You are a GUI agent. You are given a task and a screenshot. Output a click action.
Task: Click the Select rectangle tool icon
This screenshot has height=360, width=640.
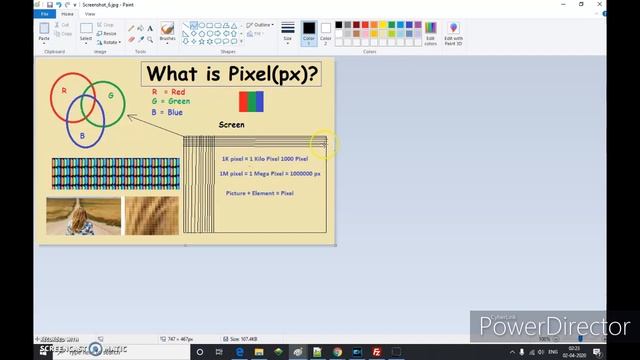[x=86, y=29]
